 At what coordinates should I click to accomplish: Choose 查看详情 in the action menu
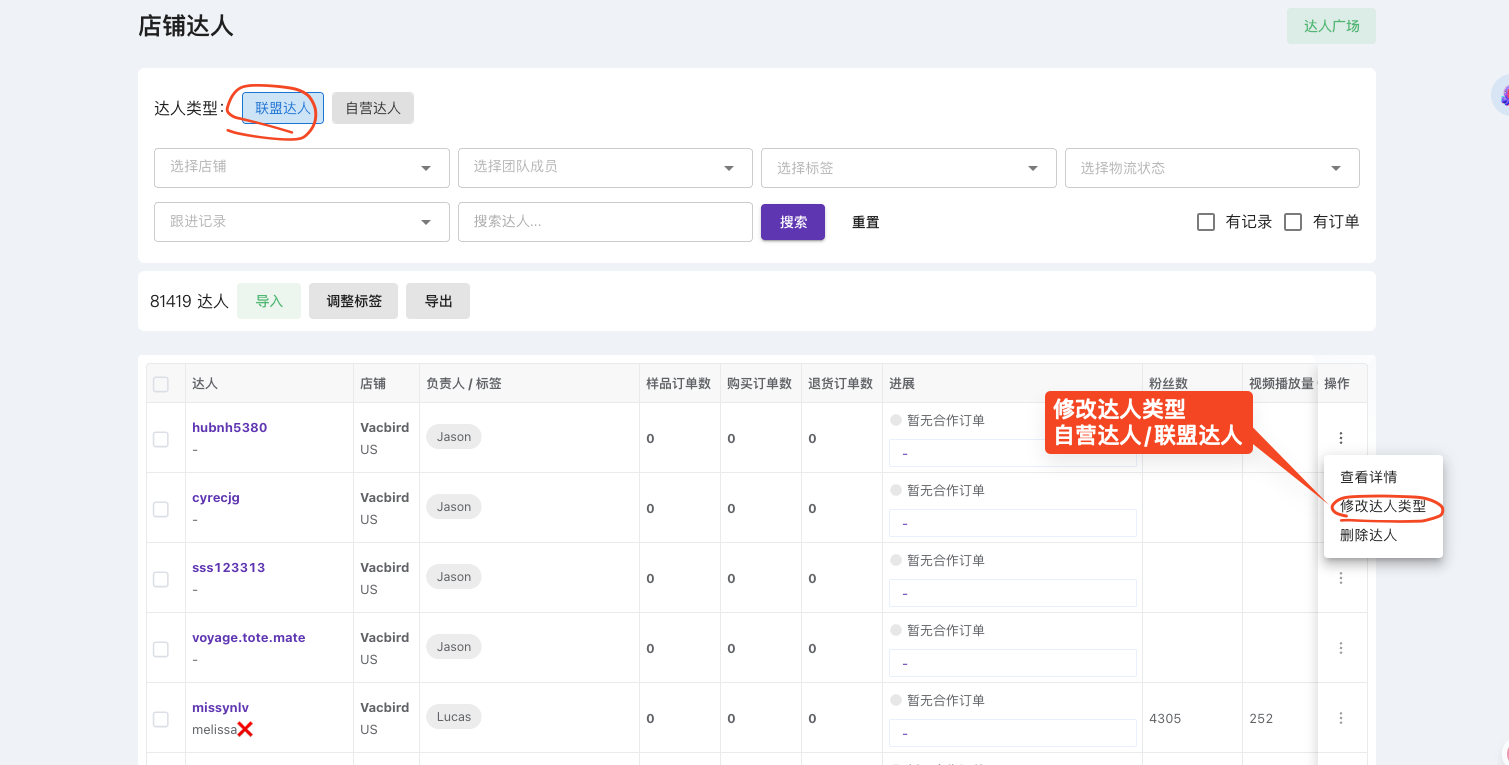click(1383, 477)
